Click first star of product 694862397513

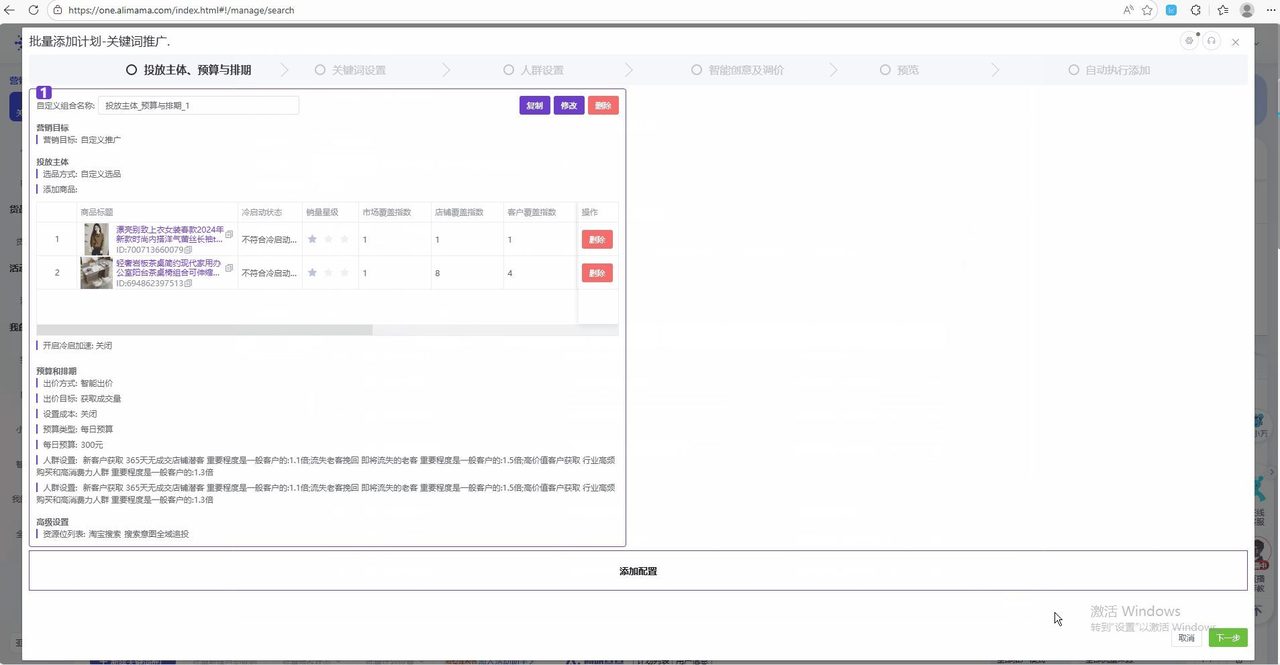point(312,273)
